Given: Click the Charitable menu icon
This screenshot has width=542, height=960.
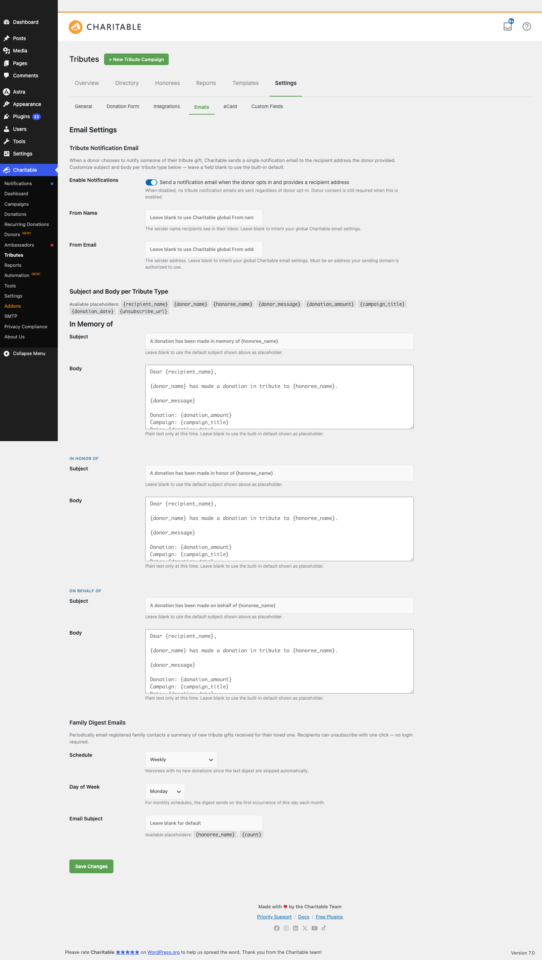Looking at the screenshot, I should tap(6, 170).
